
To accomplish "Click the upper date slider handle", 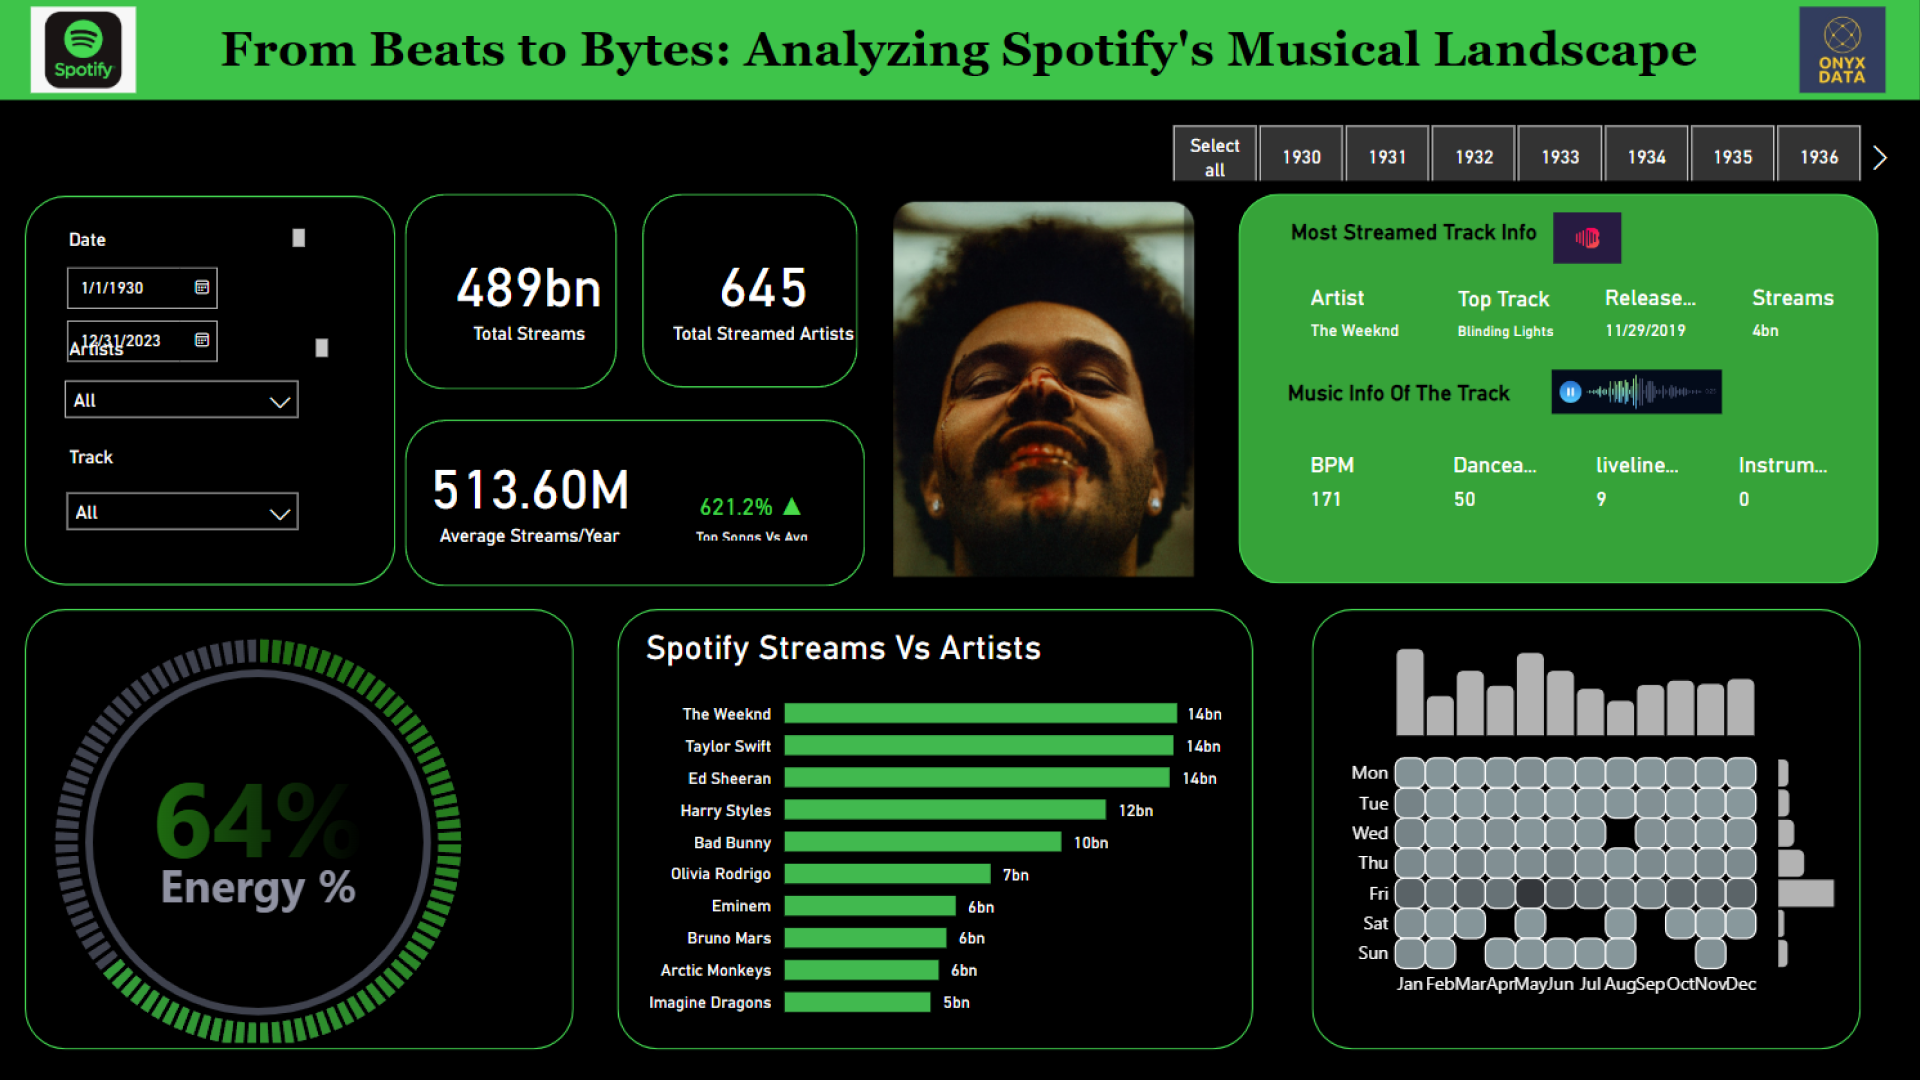I will [298, 238].
